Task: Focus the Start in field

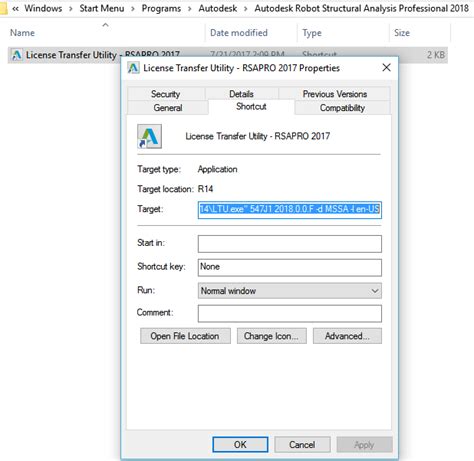Action: click(290, 244)
